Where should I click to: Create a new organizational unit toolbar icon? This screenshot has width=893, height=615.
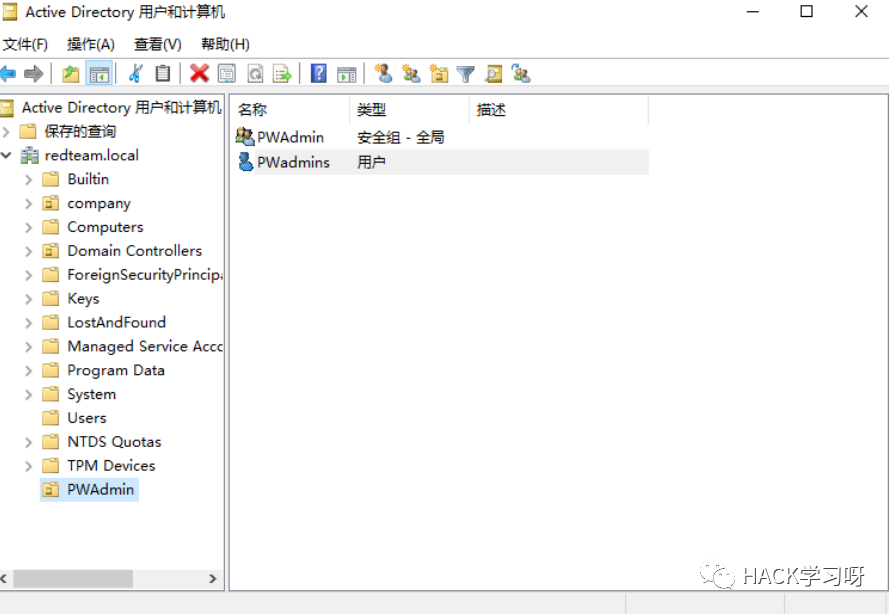[x=439, y=73]
